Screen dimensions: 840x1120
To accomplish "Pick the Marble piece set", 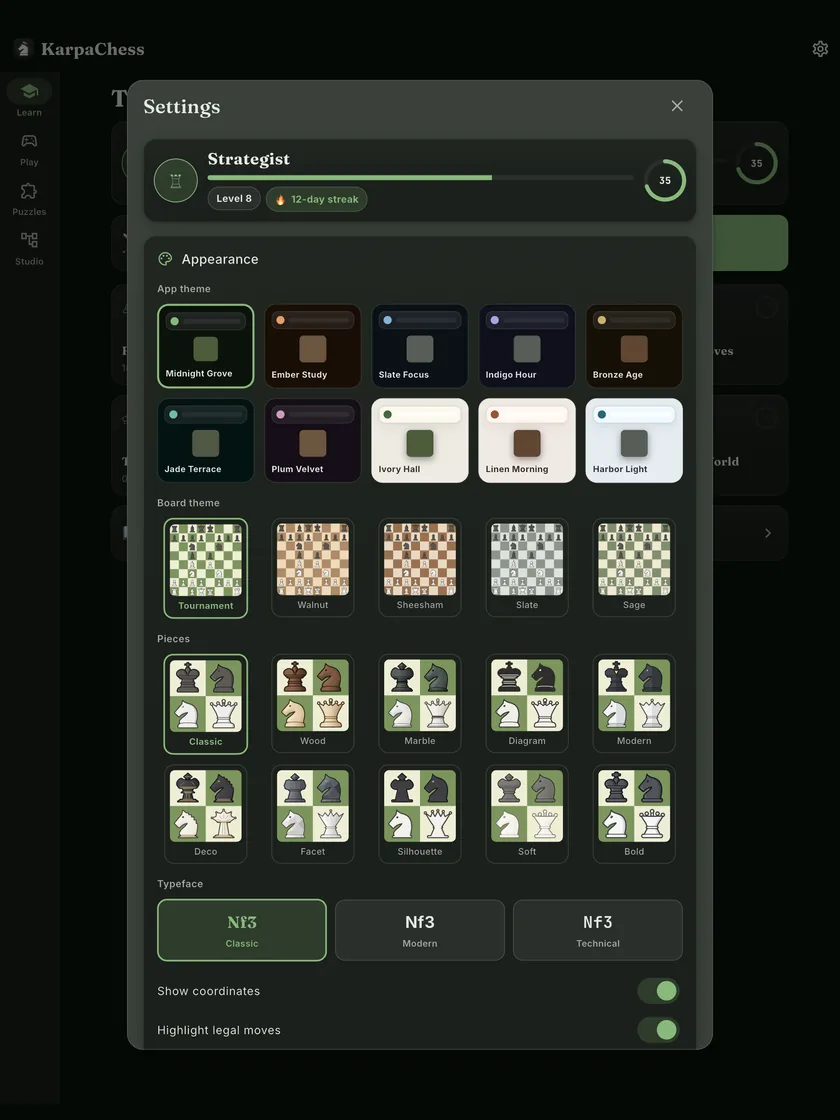I will (420, 704).
